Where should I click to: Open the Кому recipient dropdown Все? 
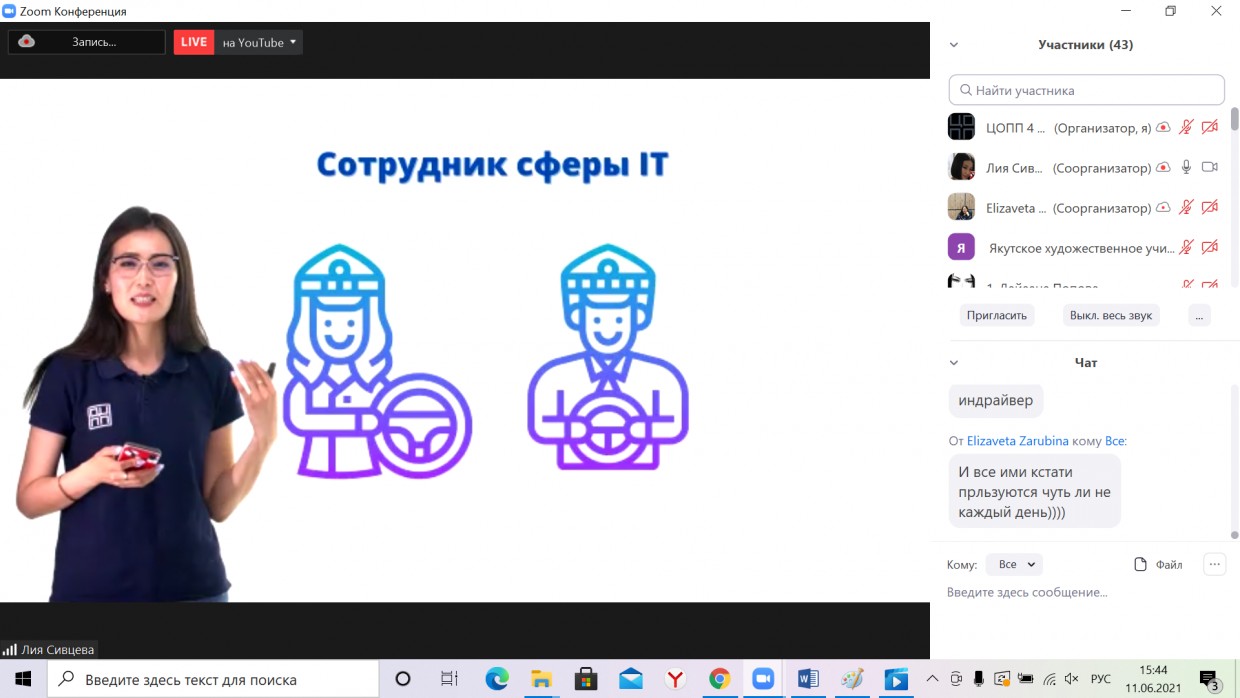1014,564
